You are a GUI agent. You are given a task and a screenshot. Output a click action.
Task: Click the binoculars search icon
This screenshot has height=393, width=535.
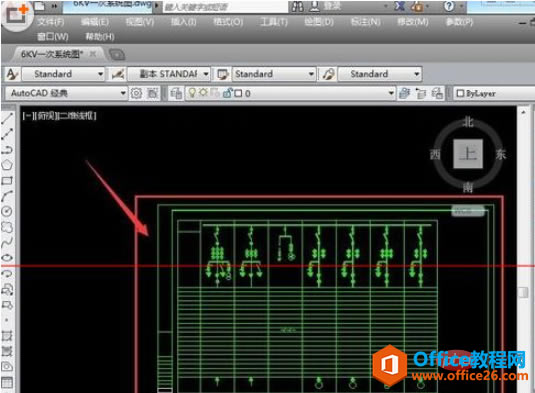[298, 6]
